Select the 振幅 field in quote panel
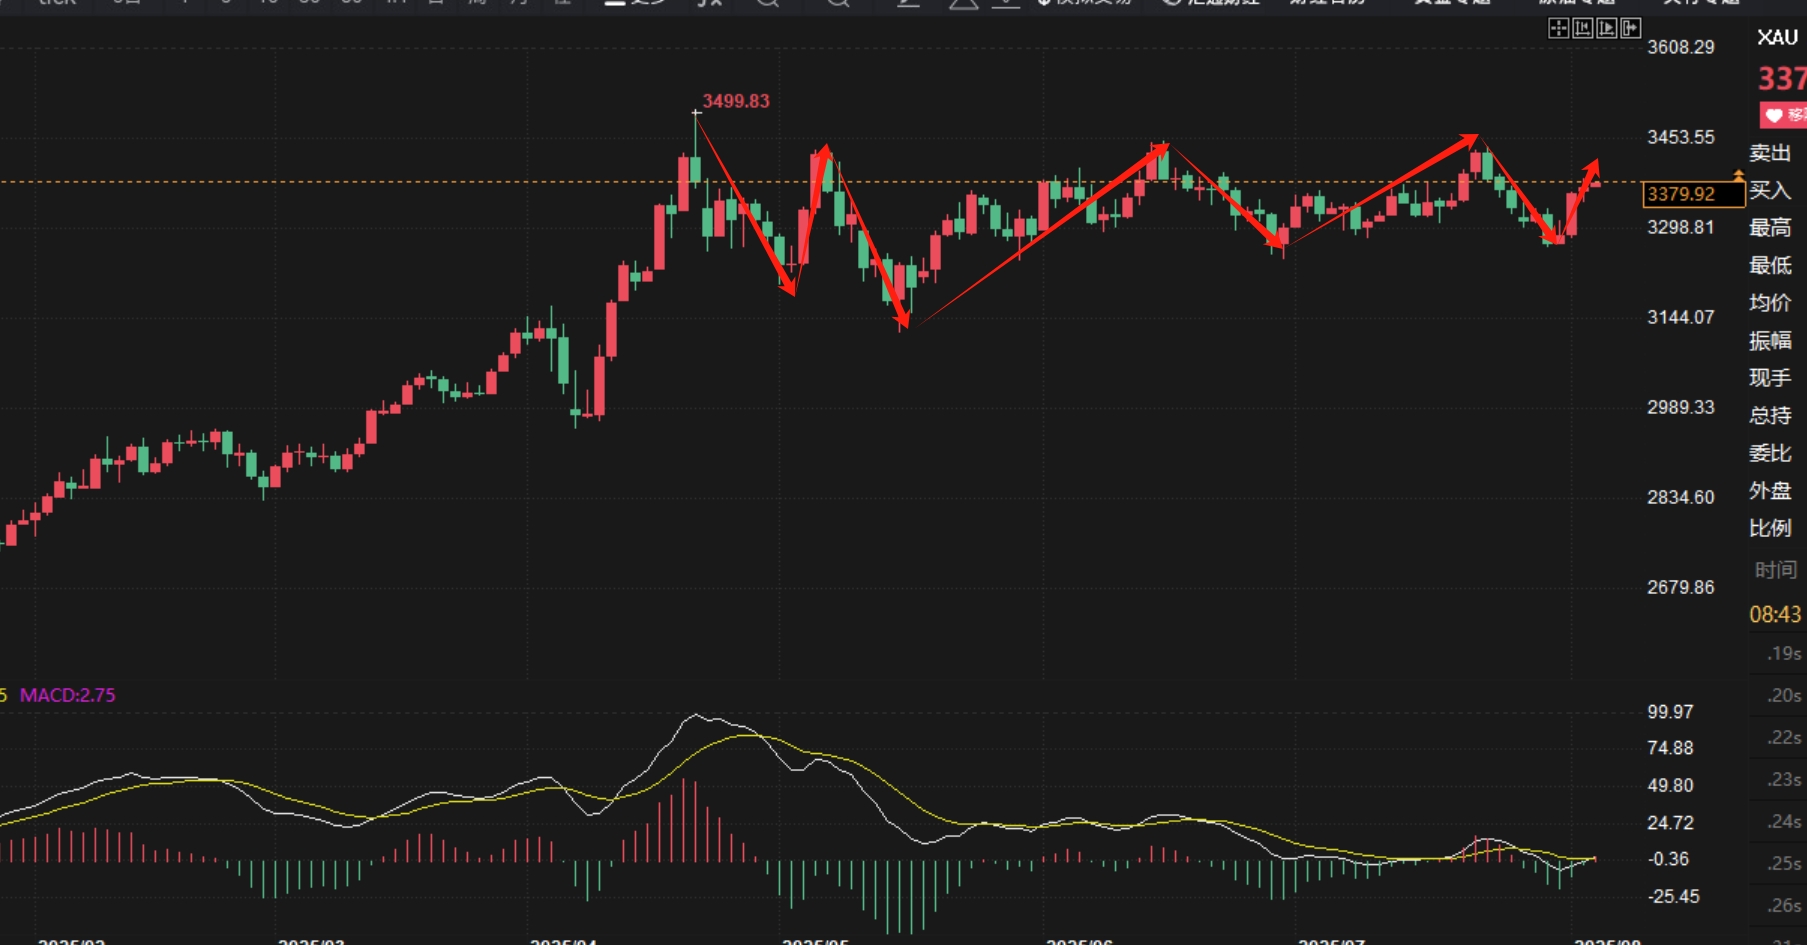The height and width of the screenshot is (945, 1807). pos(1770,341)
